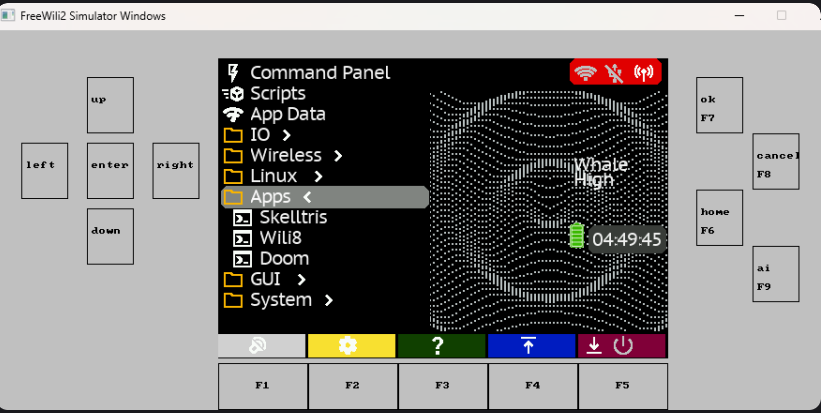This screenshot has height=413, width=821.
Task: Select the GUI folder label
Action: tap(265, 280)
